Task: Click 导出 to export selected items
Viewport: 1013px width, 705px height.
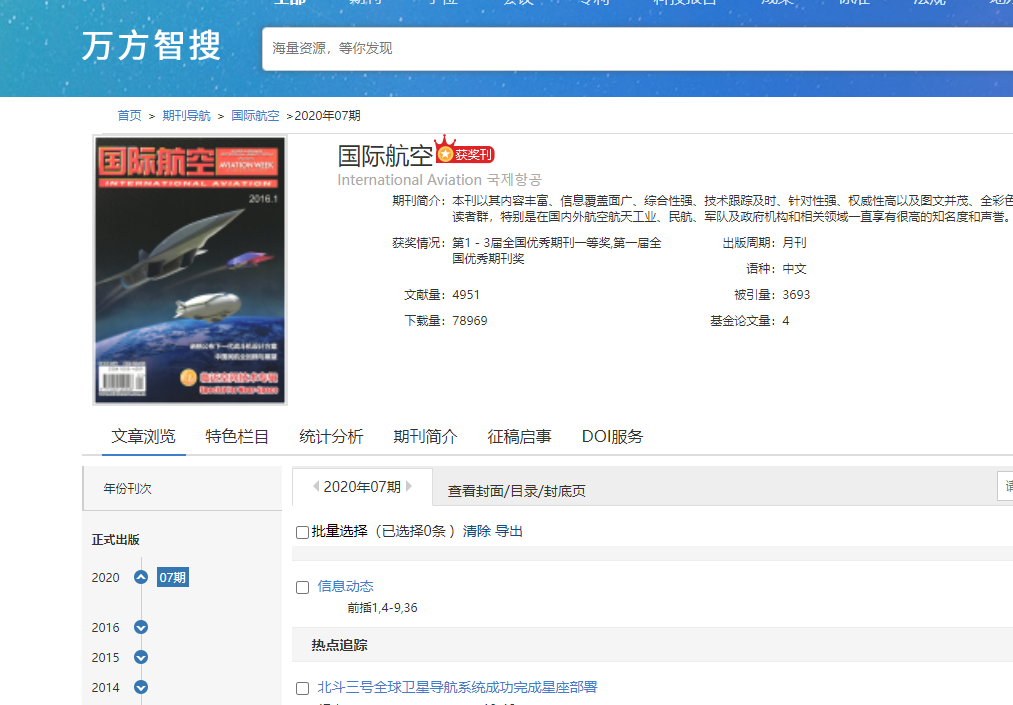Action: (509, 531)
